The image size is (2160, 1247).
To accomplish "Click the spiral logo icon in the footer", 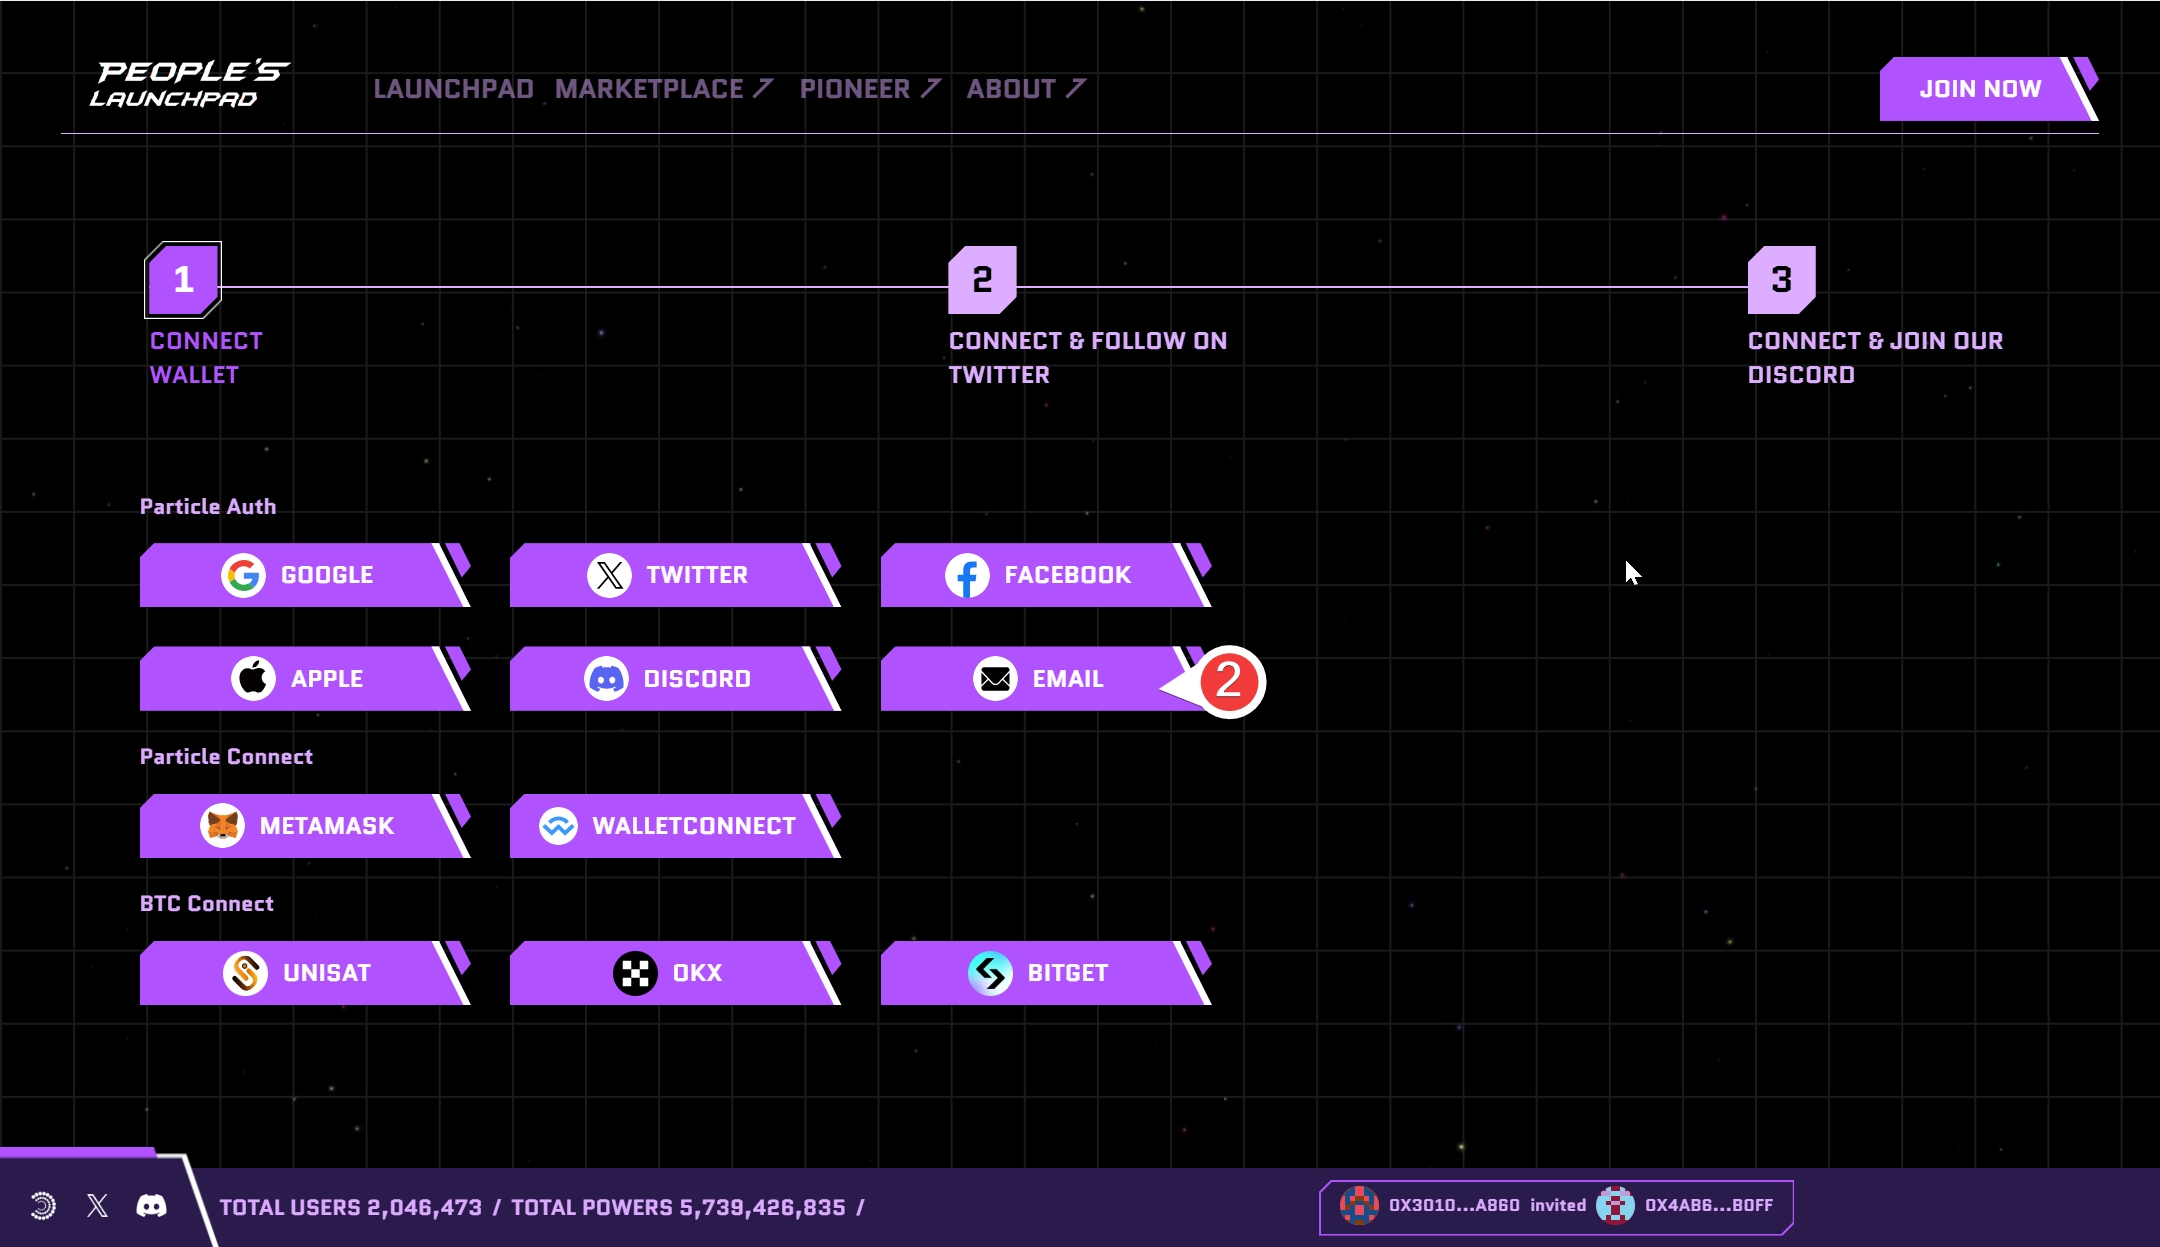I will tap(43, 1206).
